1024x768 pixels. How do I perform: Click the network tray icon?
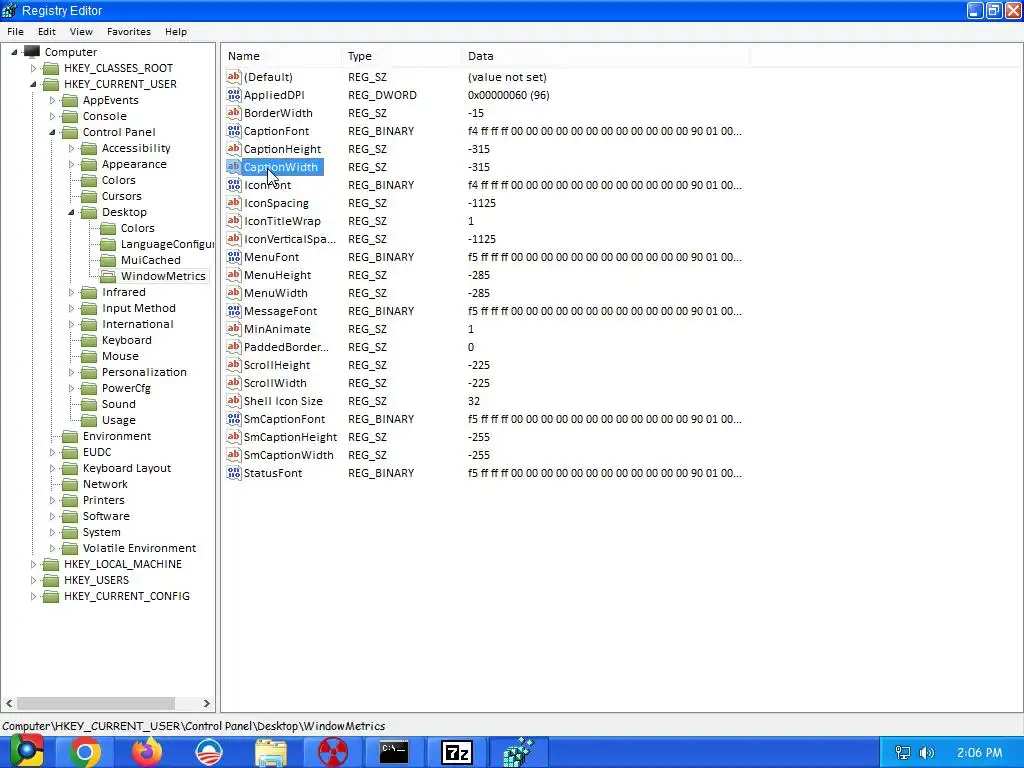pyautogui.click(x=903, y=752)
